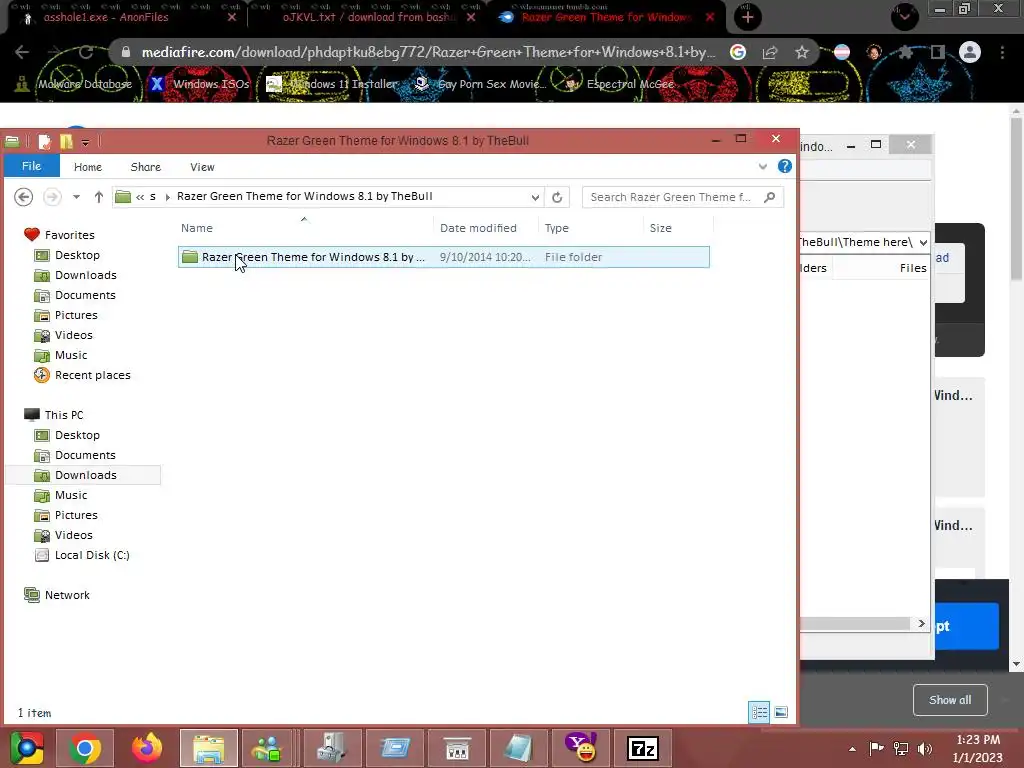Switch to the Share ribbon tab
Viewport: 1024px width, 768px height.
pos(146,167)
